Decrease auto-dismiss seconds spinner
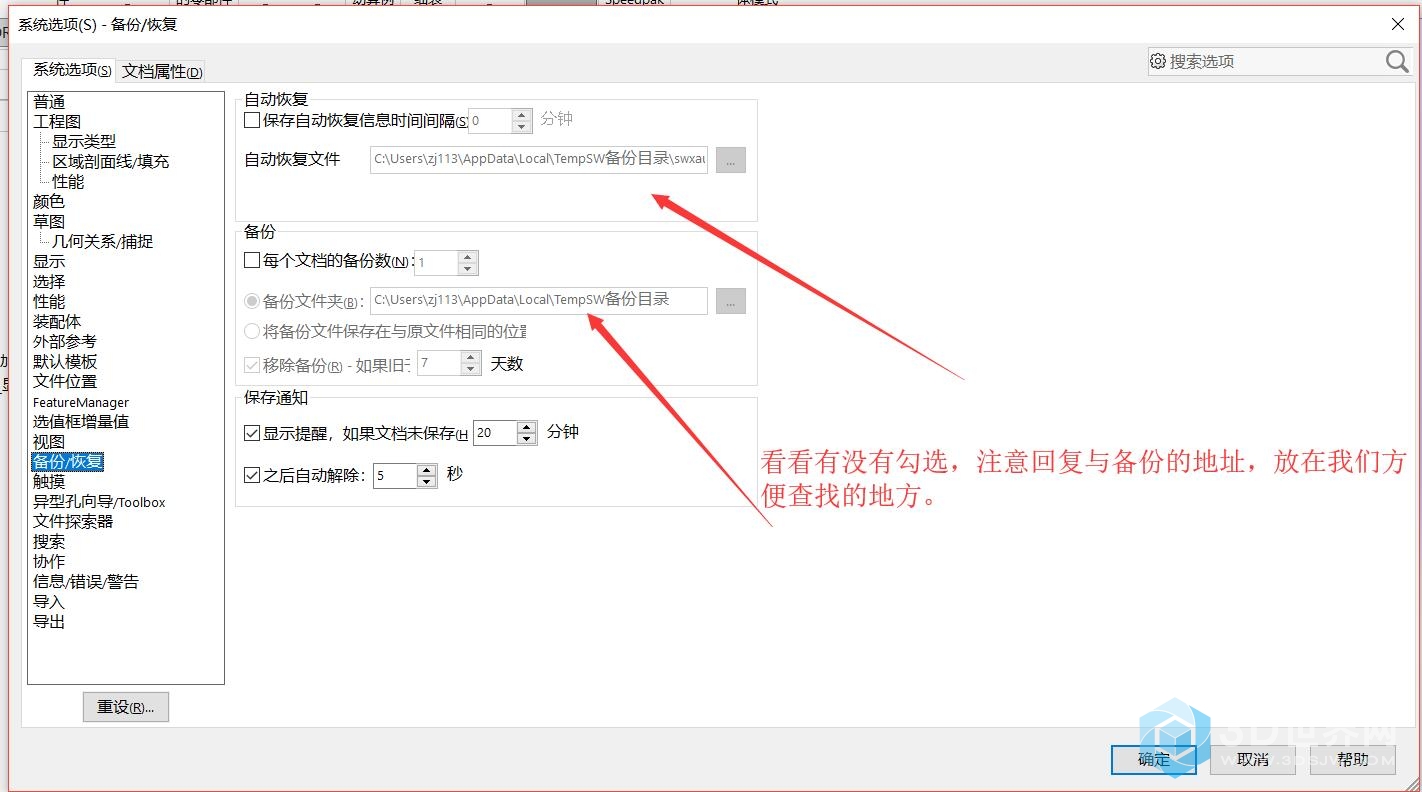This screenshot has height=792, width=1422. pos(427,481)
